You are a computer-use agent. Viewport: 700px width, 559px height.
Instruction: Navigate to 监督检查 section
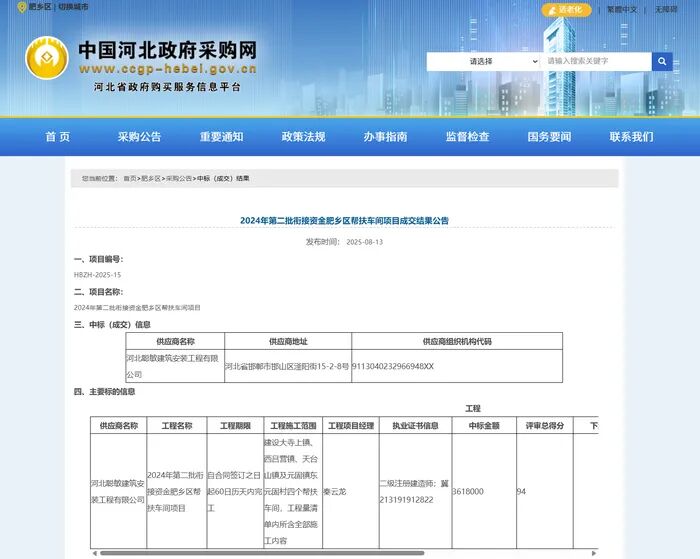(x=467, y=137)
